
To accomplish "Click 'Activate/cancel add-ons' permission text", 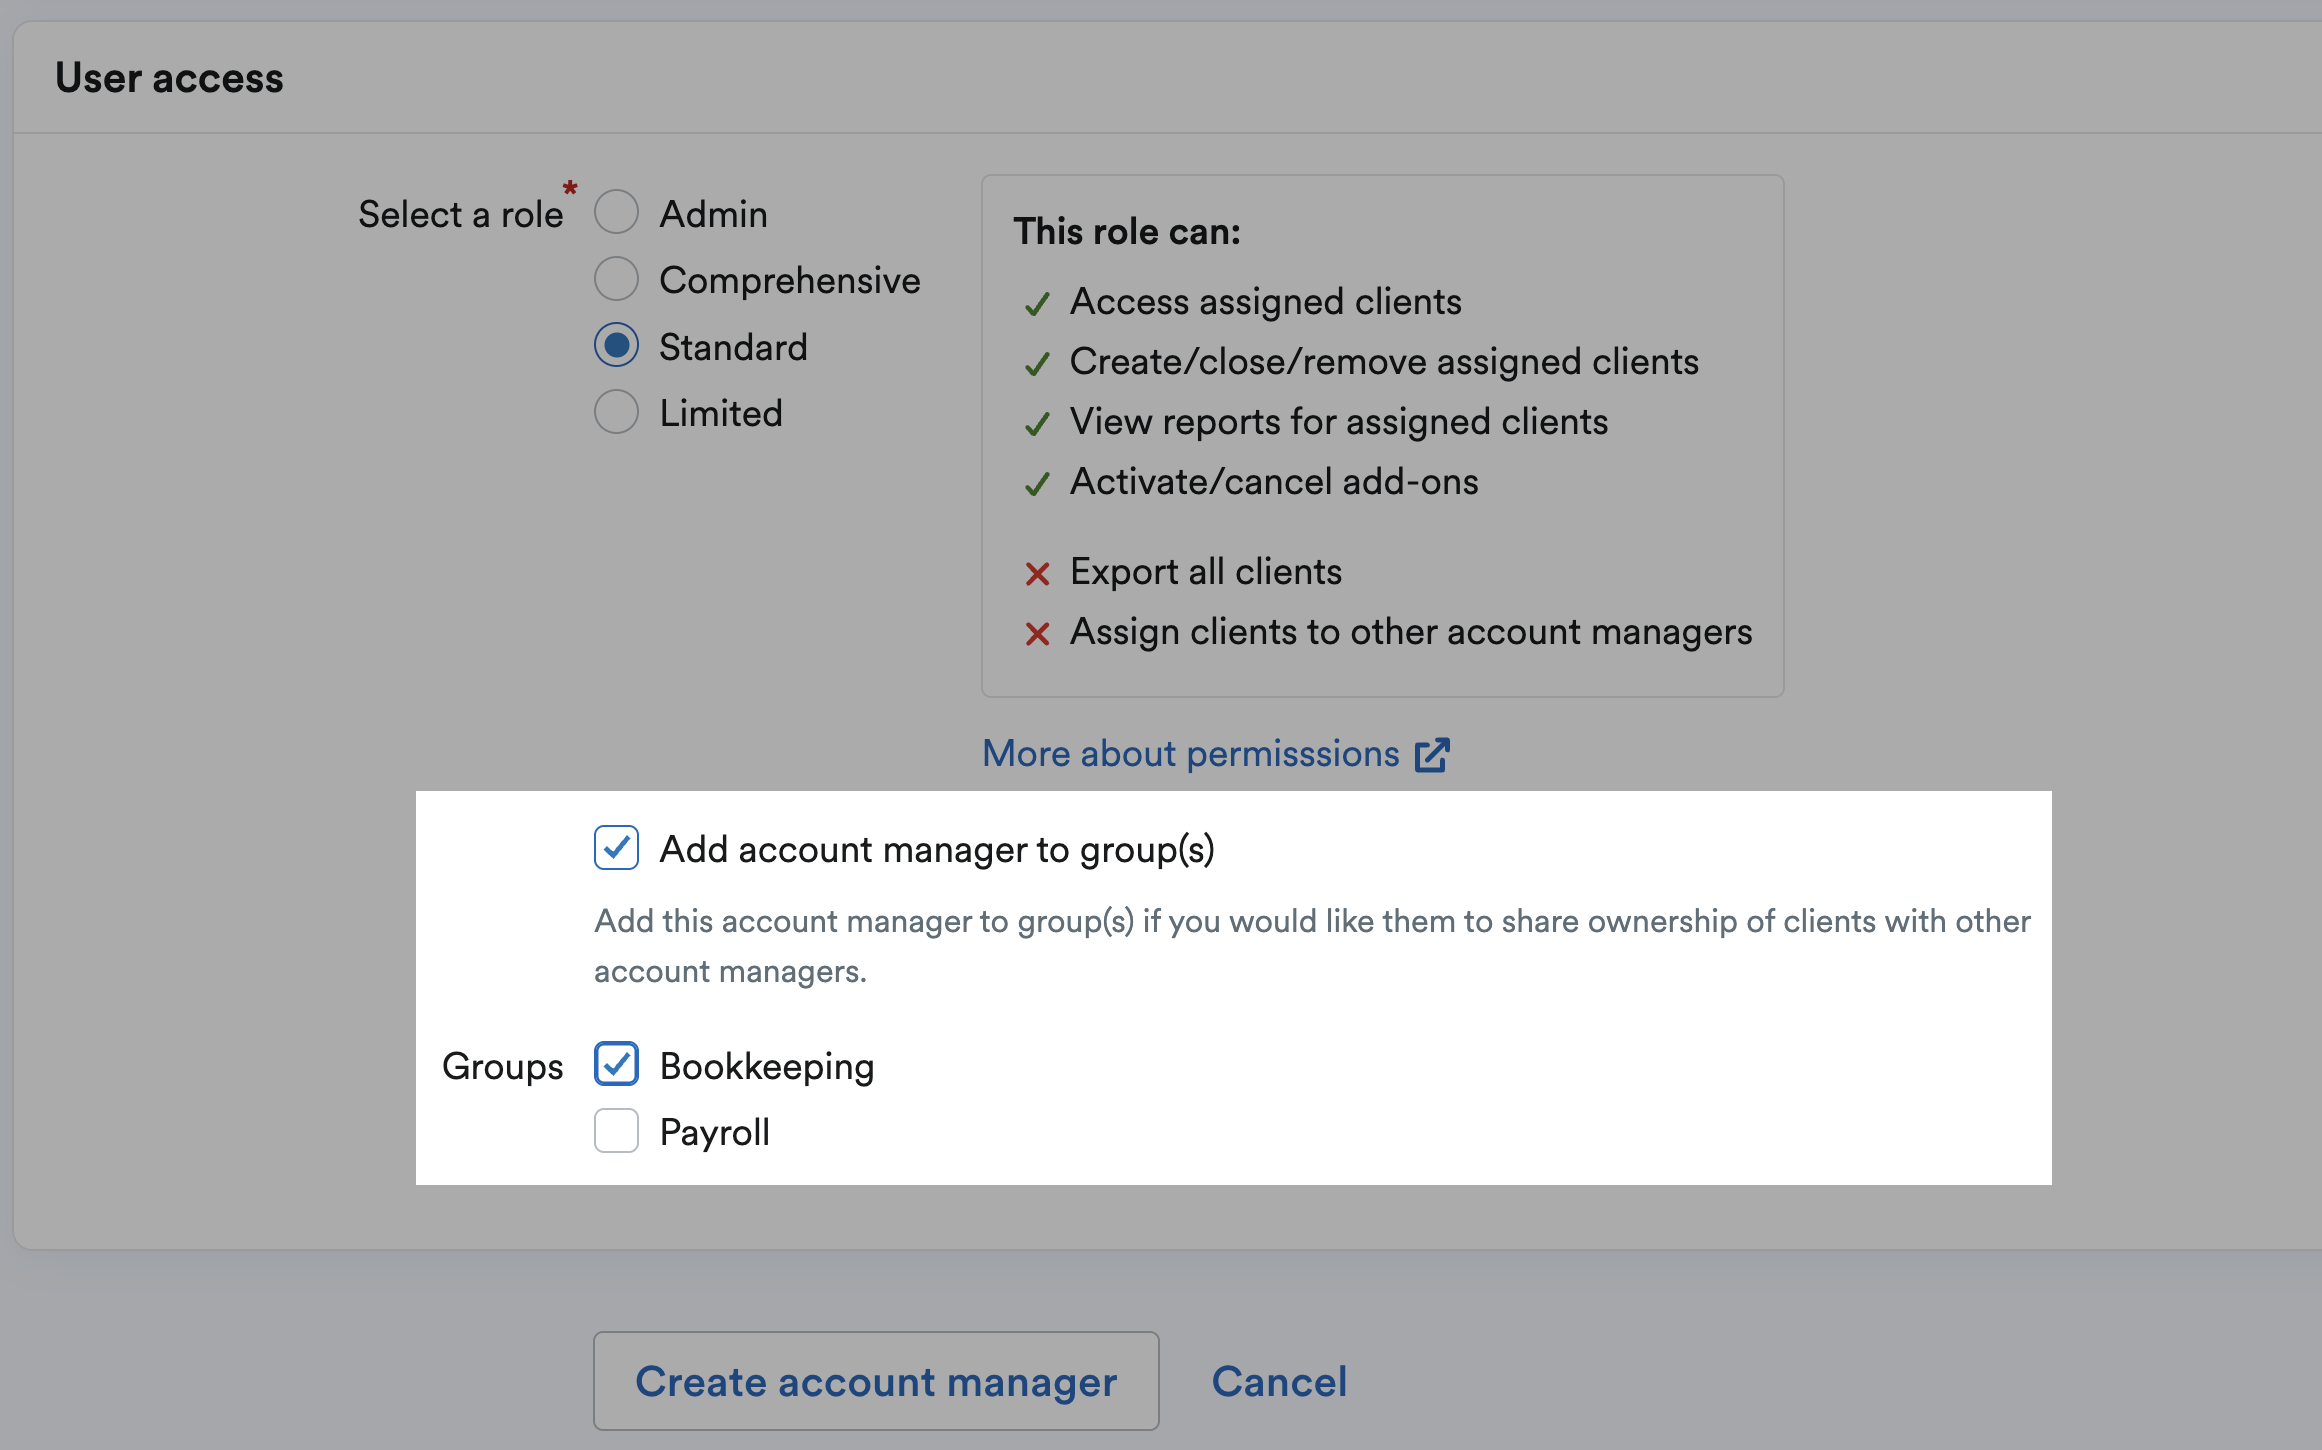I will [x=1274, y=482].
